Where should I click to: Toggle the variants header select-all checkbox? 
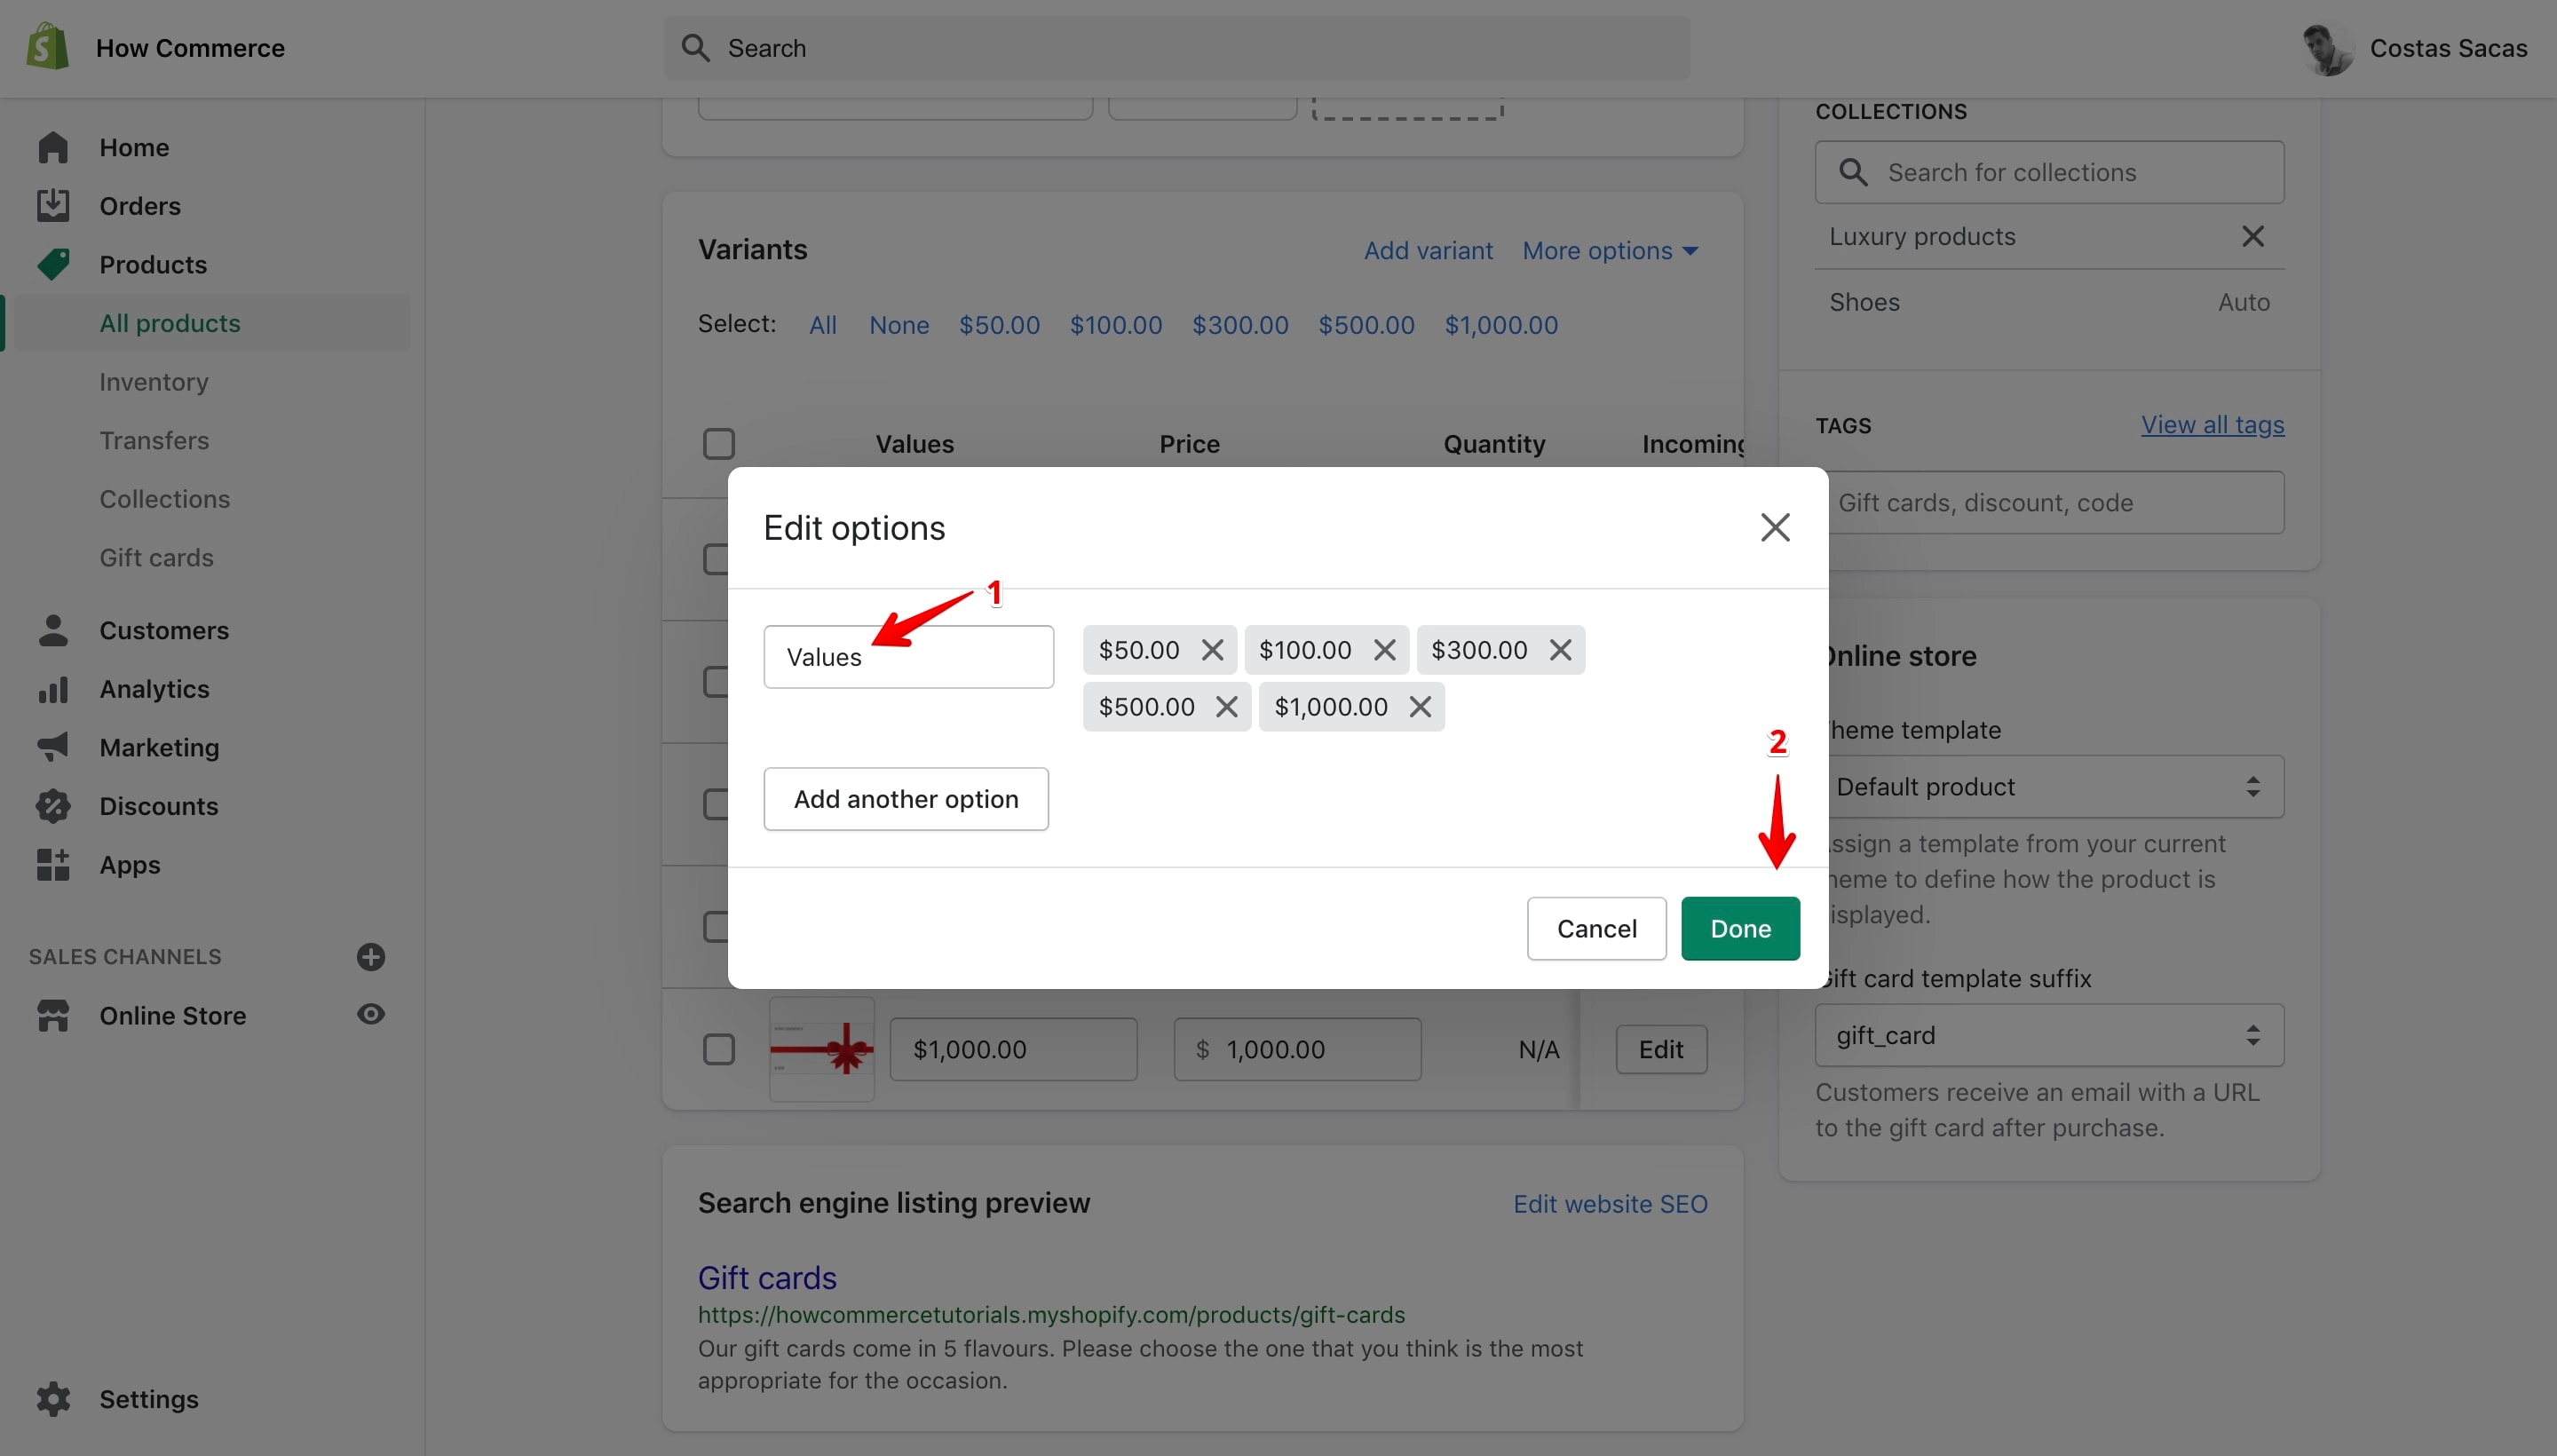point(718,444)
